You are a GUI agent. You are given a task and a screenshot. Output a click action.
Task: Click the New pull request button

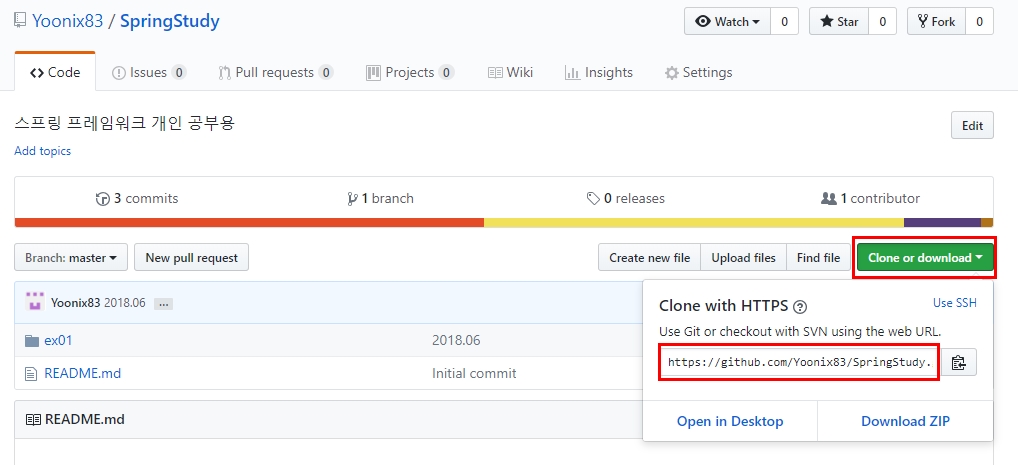192,257
